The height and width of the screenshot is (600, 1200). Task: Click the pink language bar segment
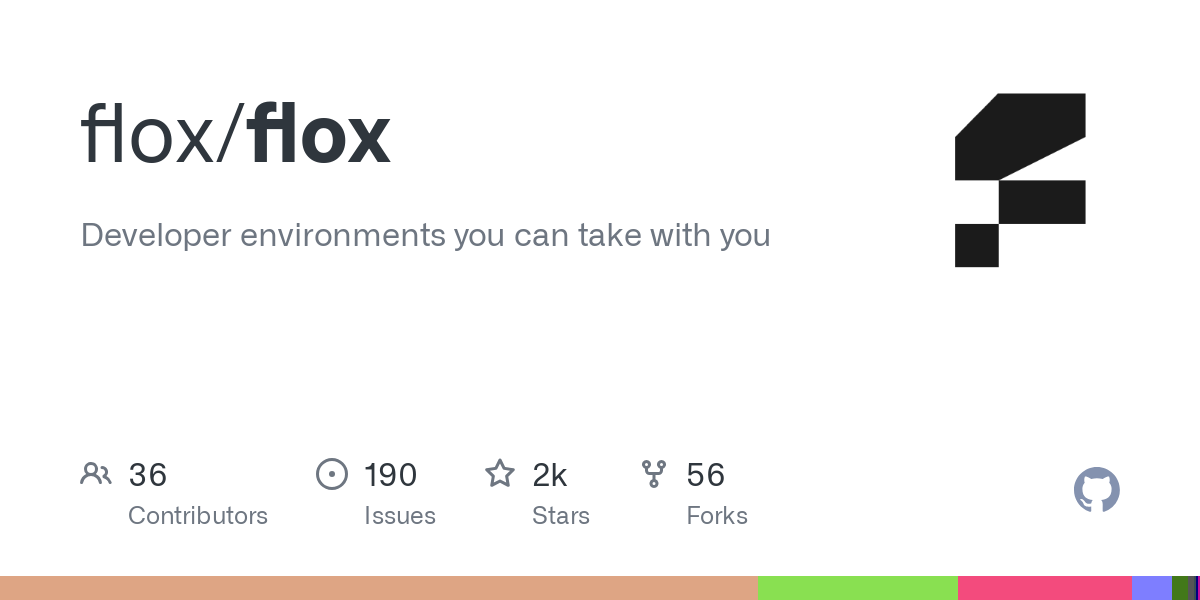point(1044,588)
